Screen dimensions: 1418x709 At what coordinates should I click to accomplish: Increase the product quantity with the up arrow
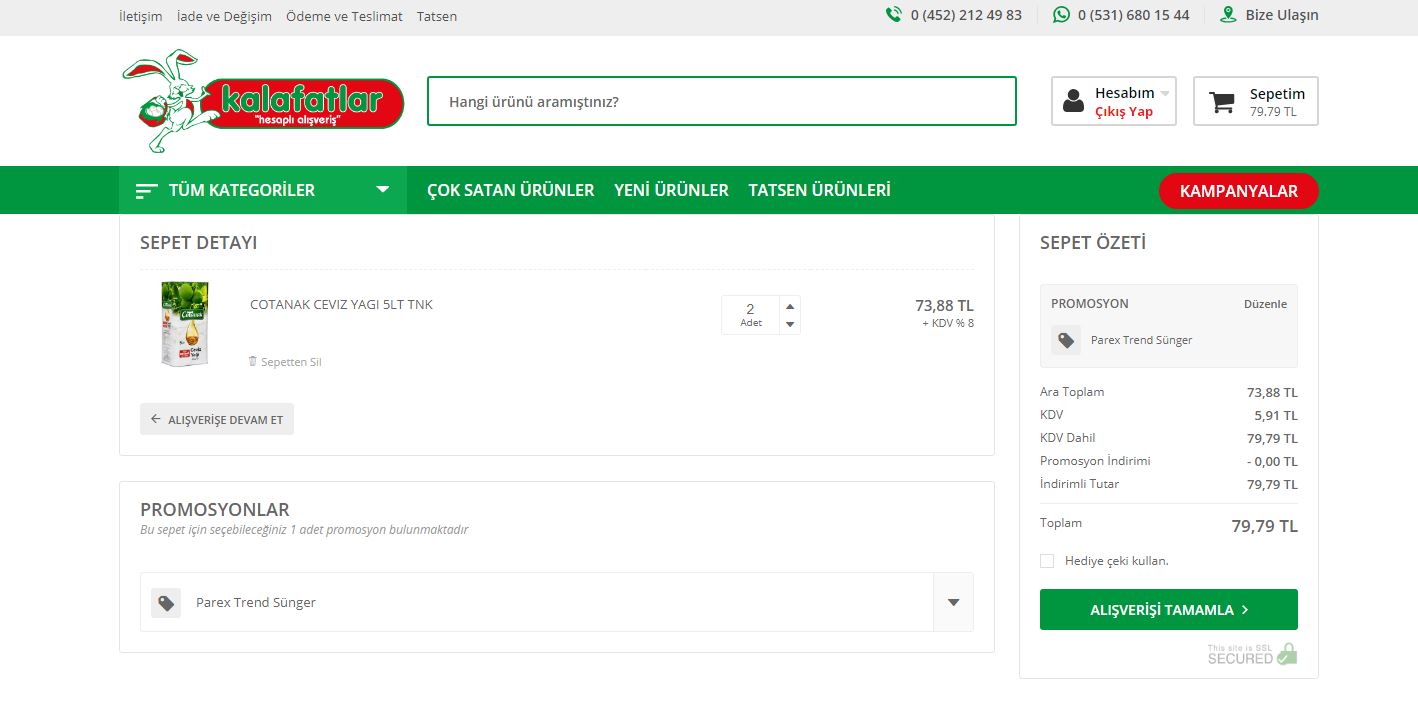[x=790, y=306]
